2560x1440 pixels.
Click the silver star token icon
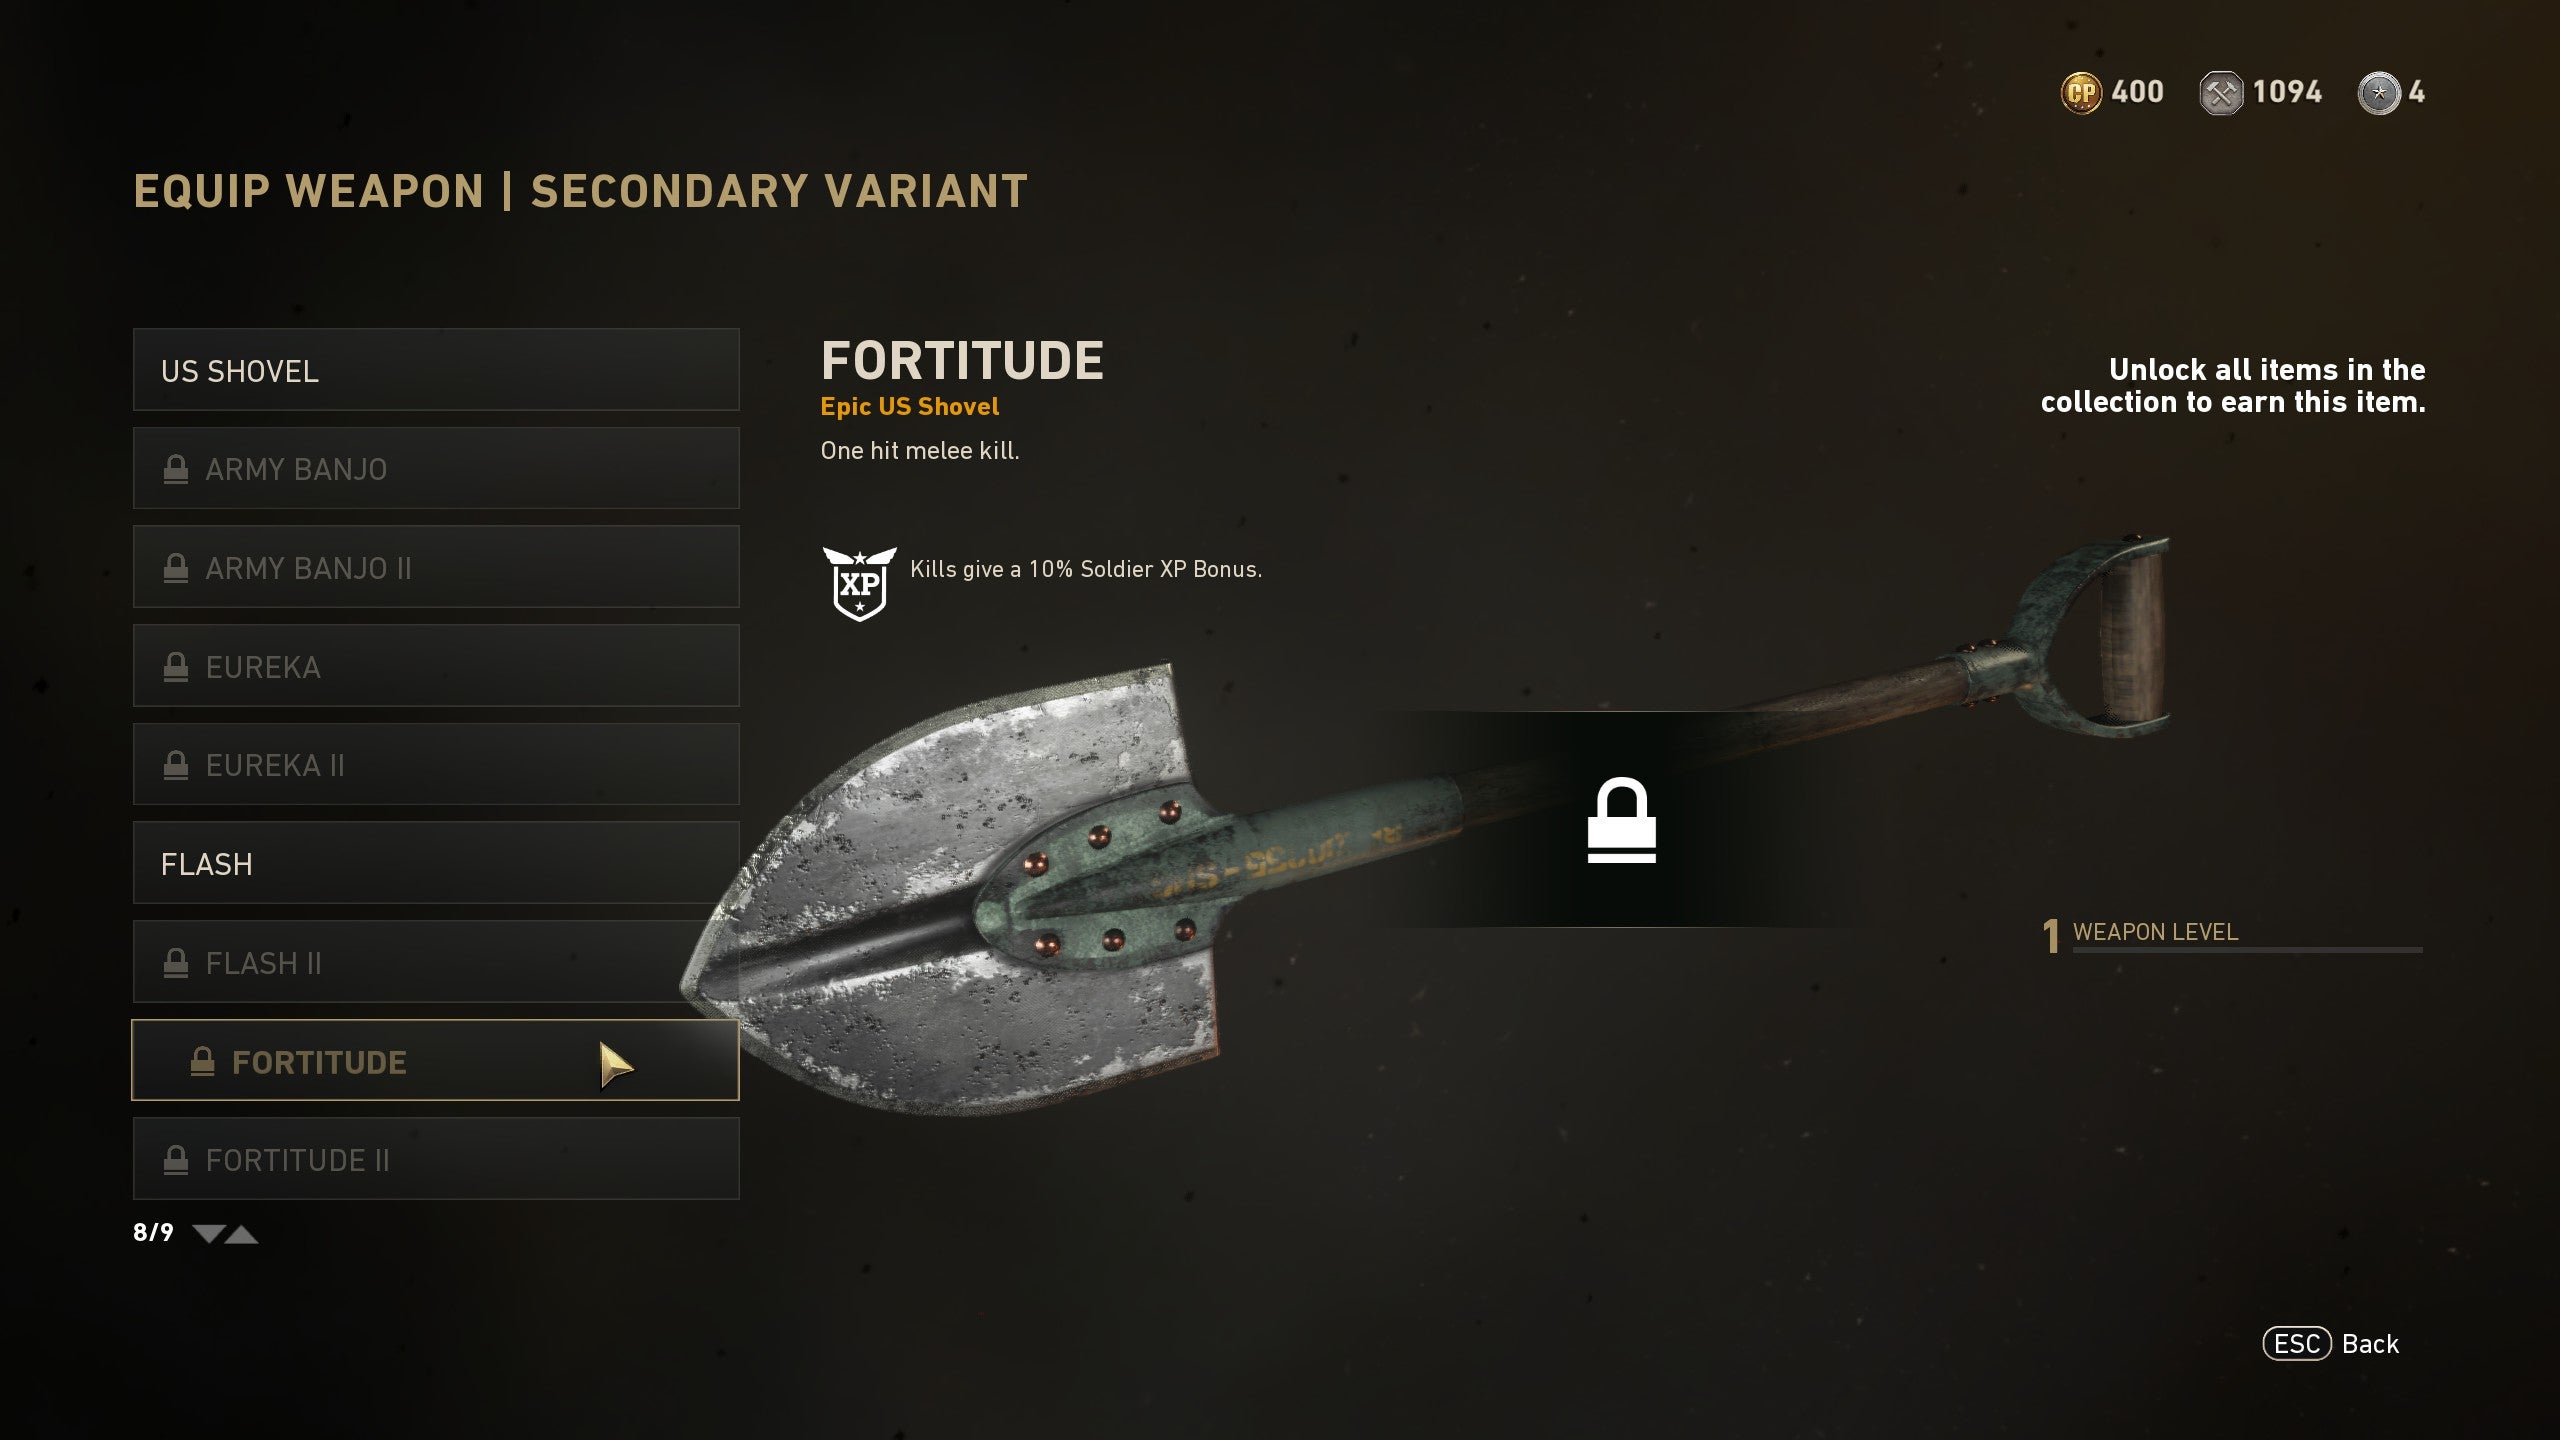click(x=2379, y=93)
